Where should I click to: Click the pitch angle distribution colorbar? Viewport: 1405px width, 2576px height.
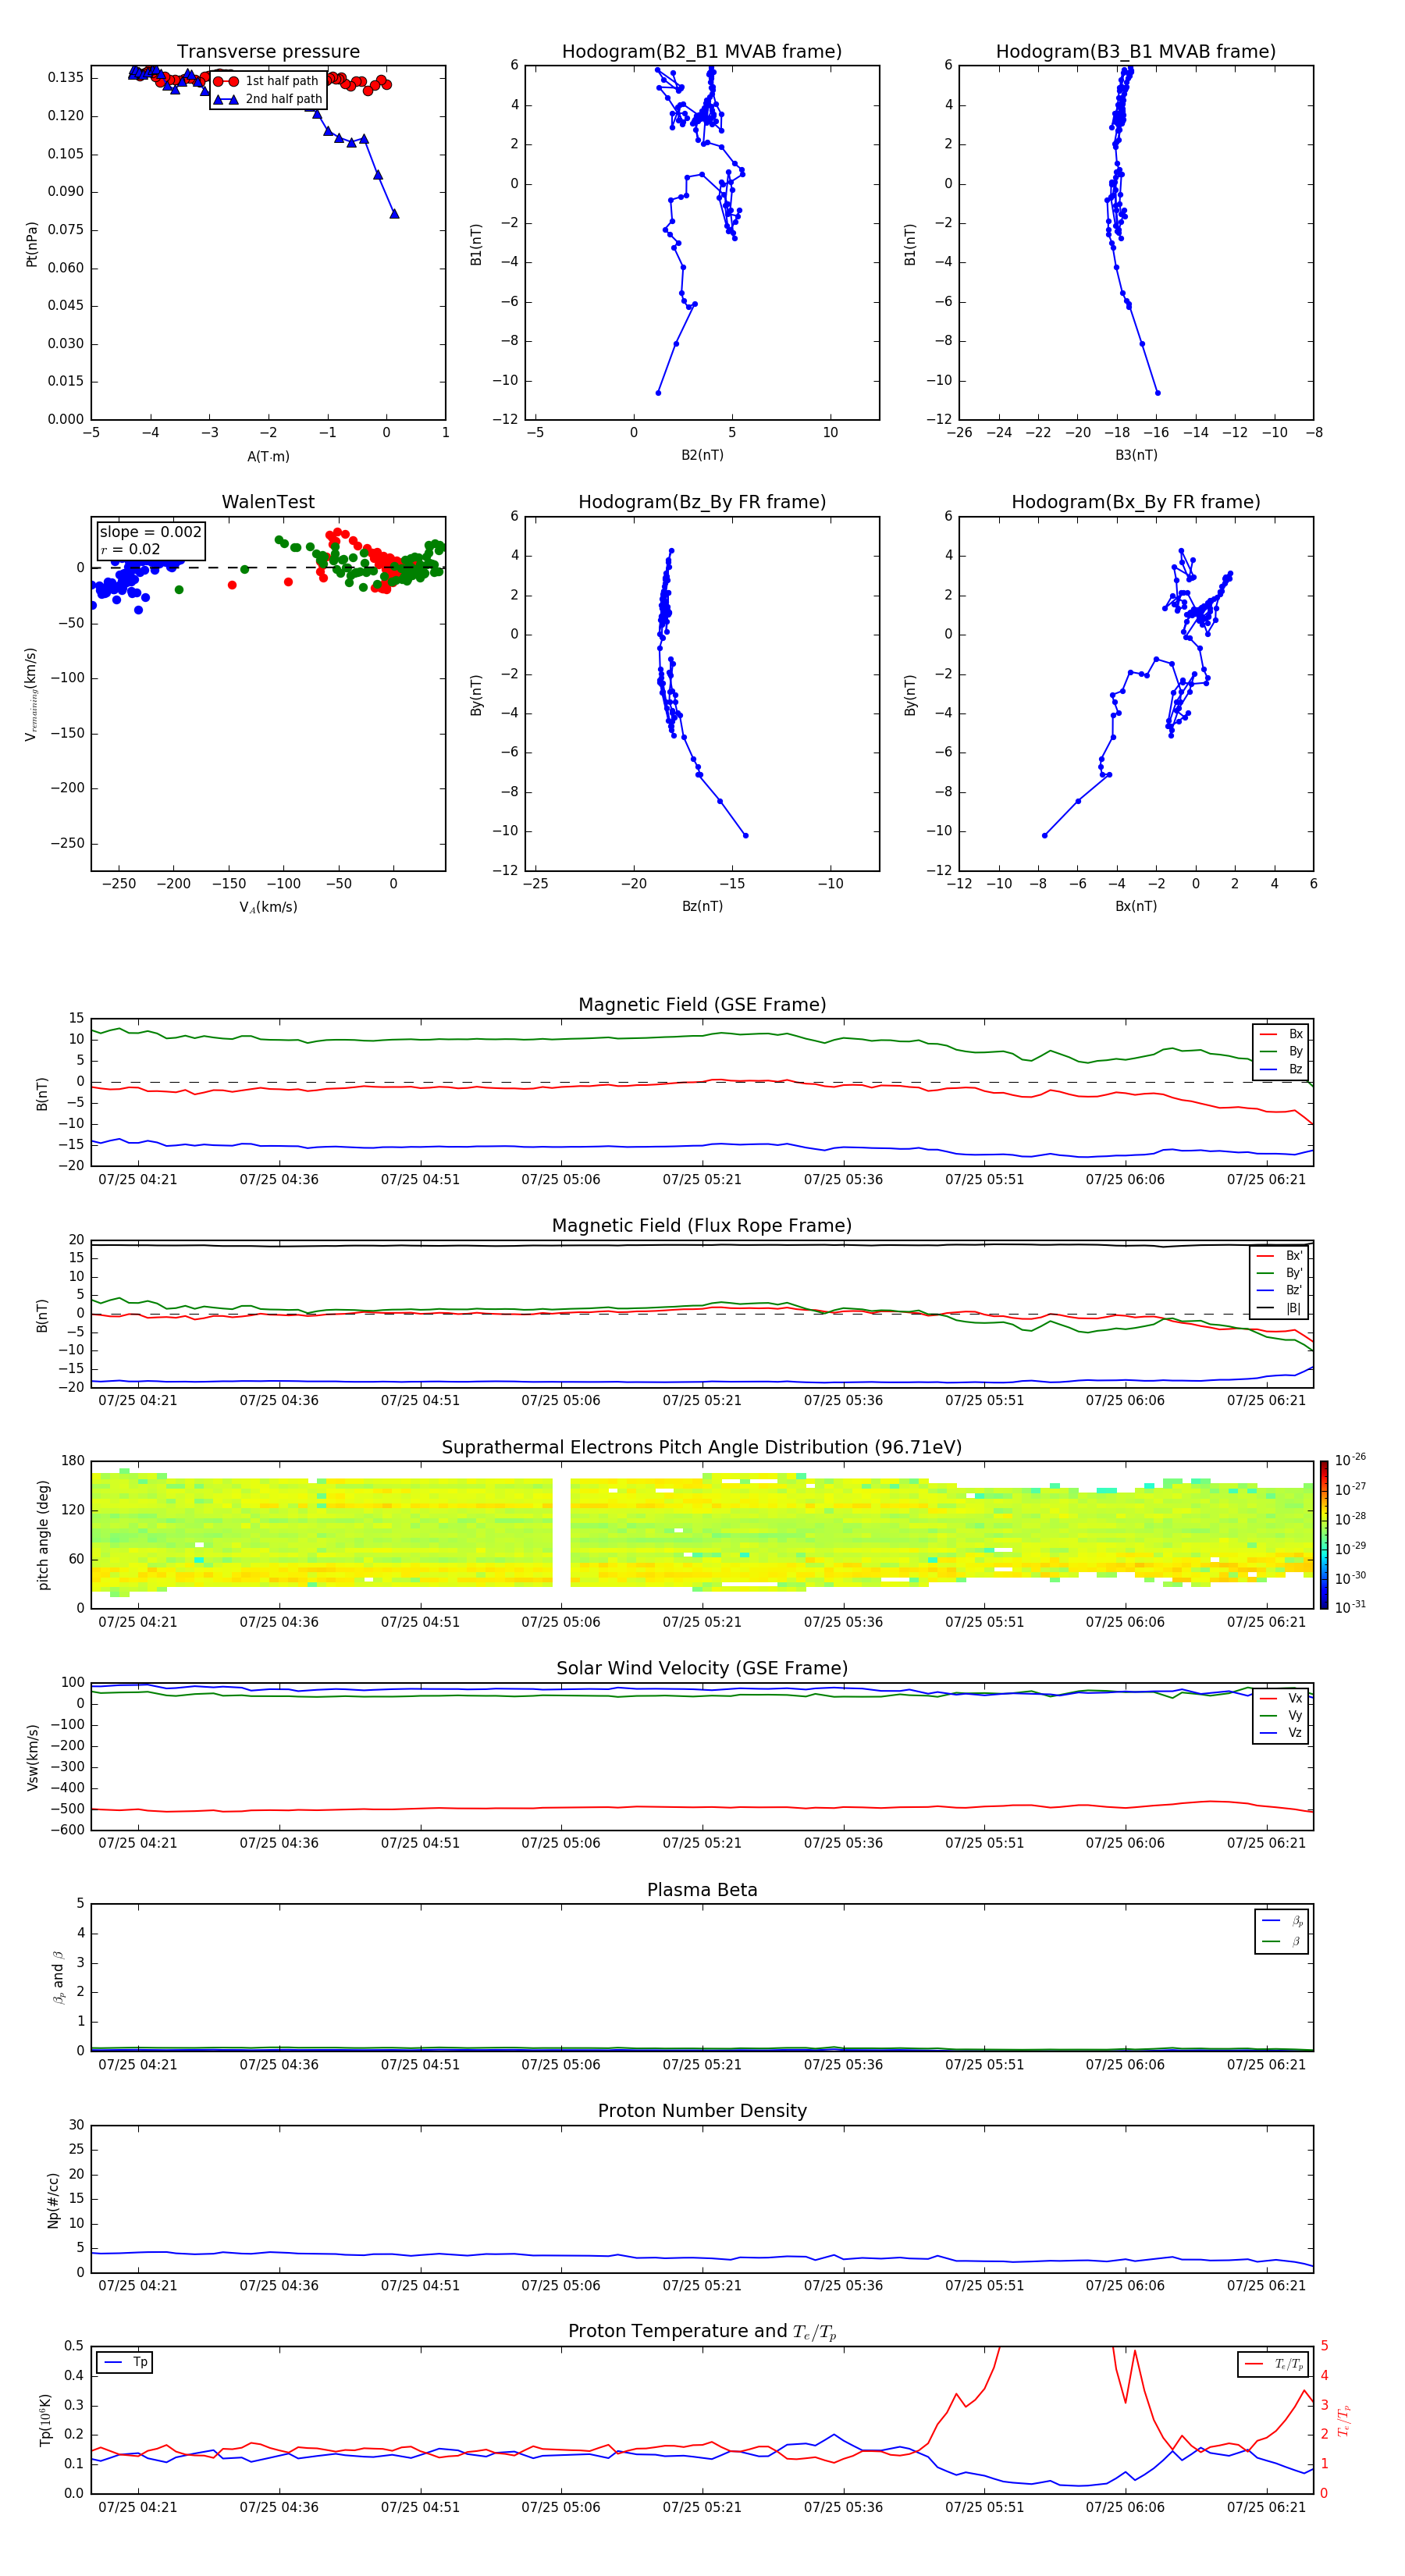tap(1324, 1535)
